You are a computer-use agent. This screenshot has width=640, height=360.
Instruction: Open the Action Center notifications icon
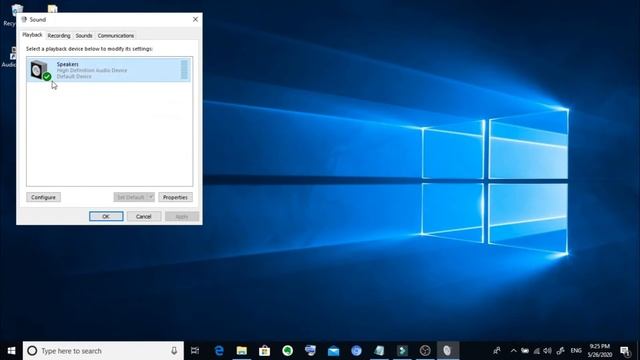click(x=625, y=351)
